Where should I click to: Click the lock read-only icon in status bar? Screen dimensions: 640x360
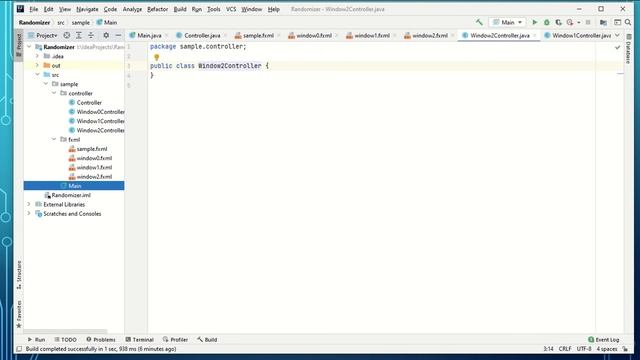626,349
